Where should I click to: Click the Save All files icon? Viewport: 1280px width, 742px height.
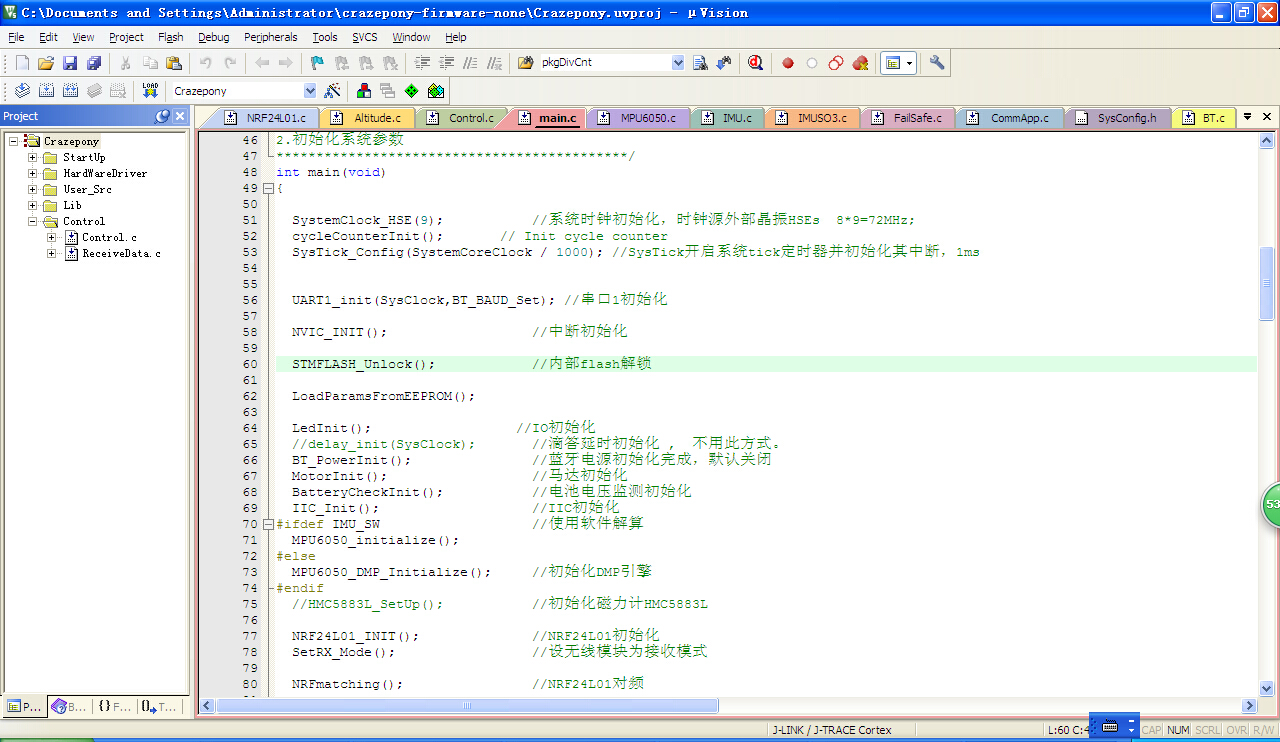(x=94, y=63)
